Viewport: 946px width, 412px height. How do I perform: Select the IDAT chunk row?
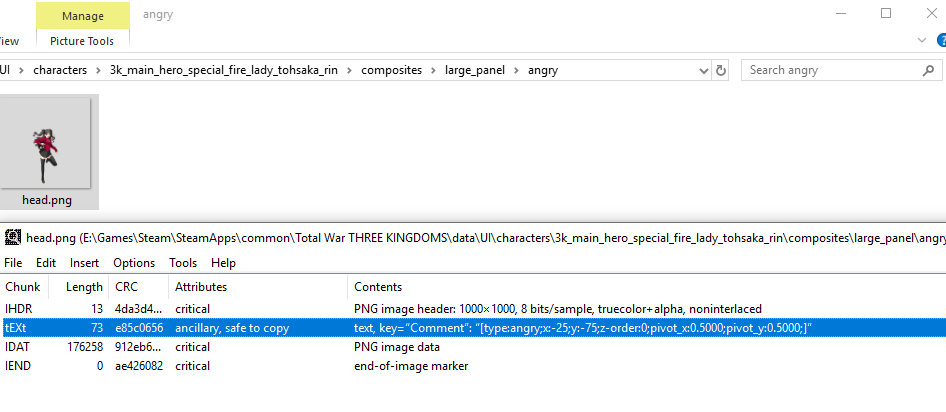tap(400, 347)
